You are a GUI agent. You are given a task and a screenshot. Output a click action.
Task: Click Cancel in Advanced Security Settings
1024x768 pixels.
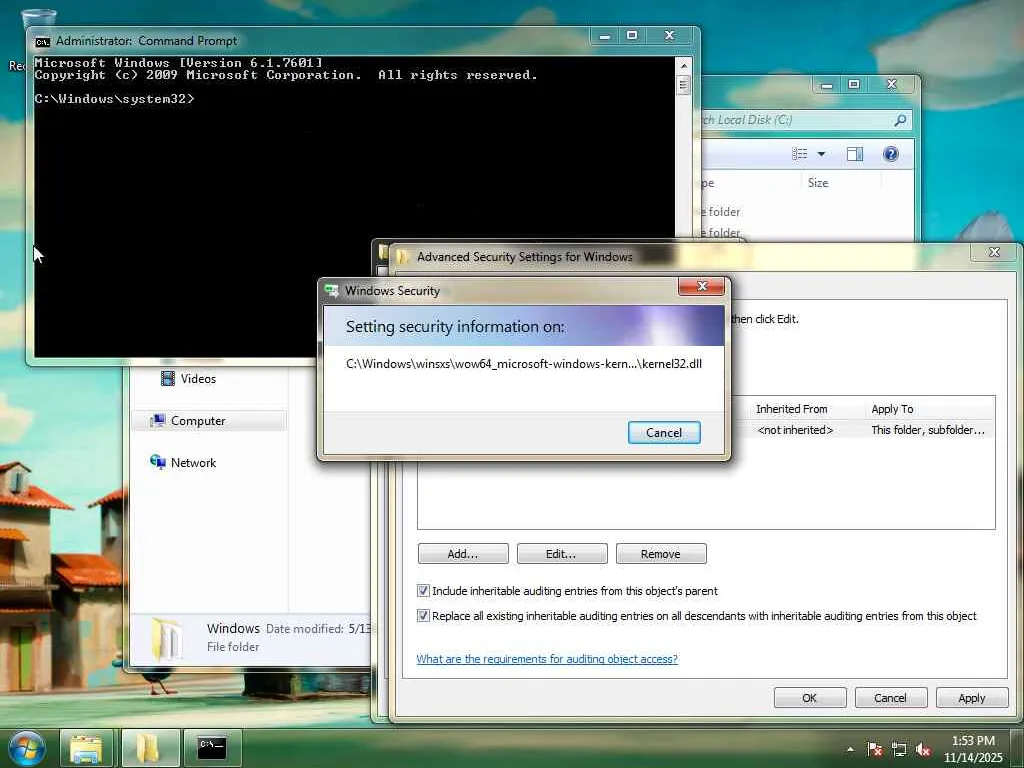click(890, 697)
